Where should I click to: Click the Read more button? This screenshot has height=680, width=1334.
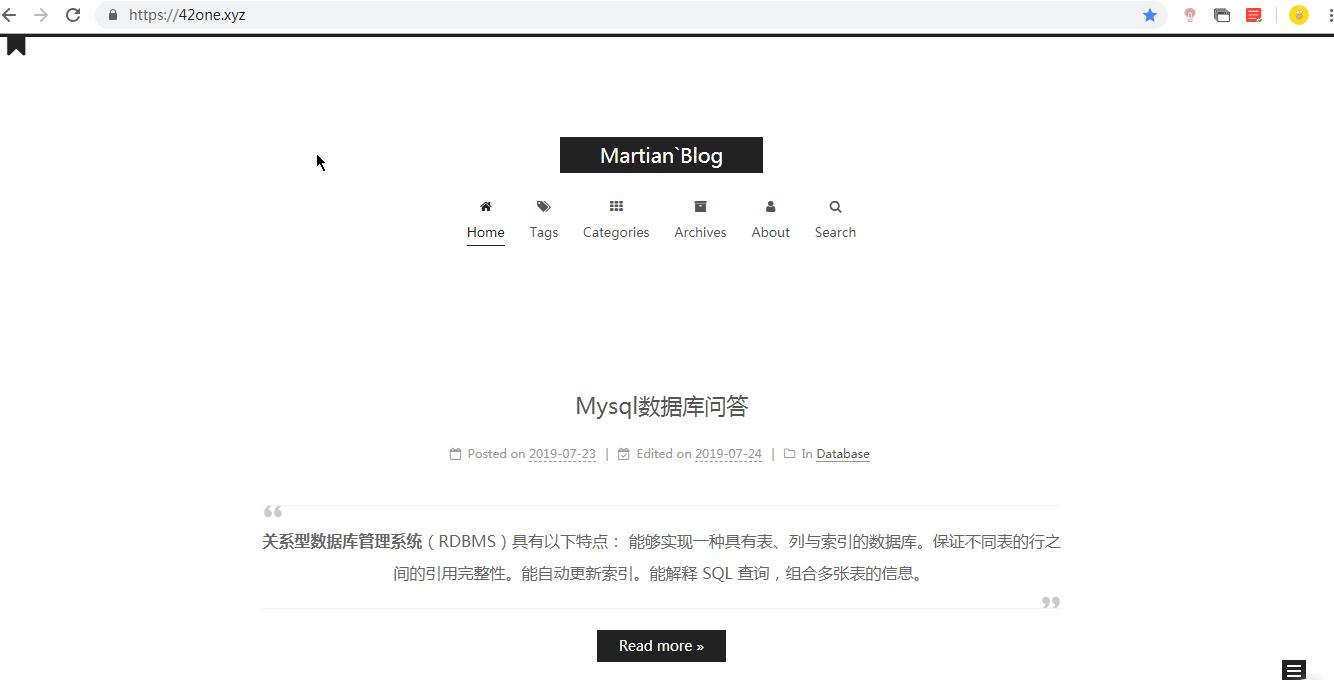coord(661,645)
